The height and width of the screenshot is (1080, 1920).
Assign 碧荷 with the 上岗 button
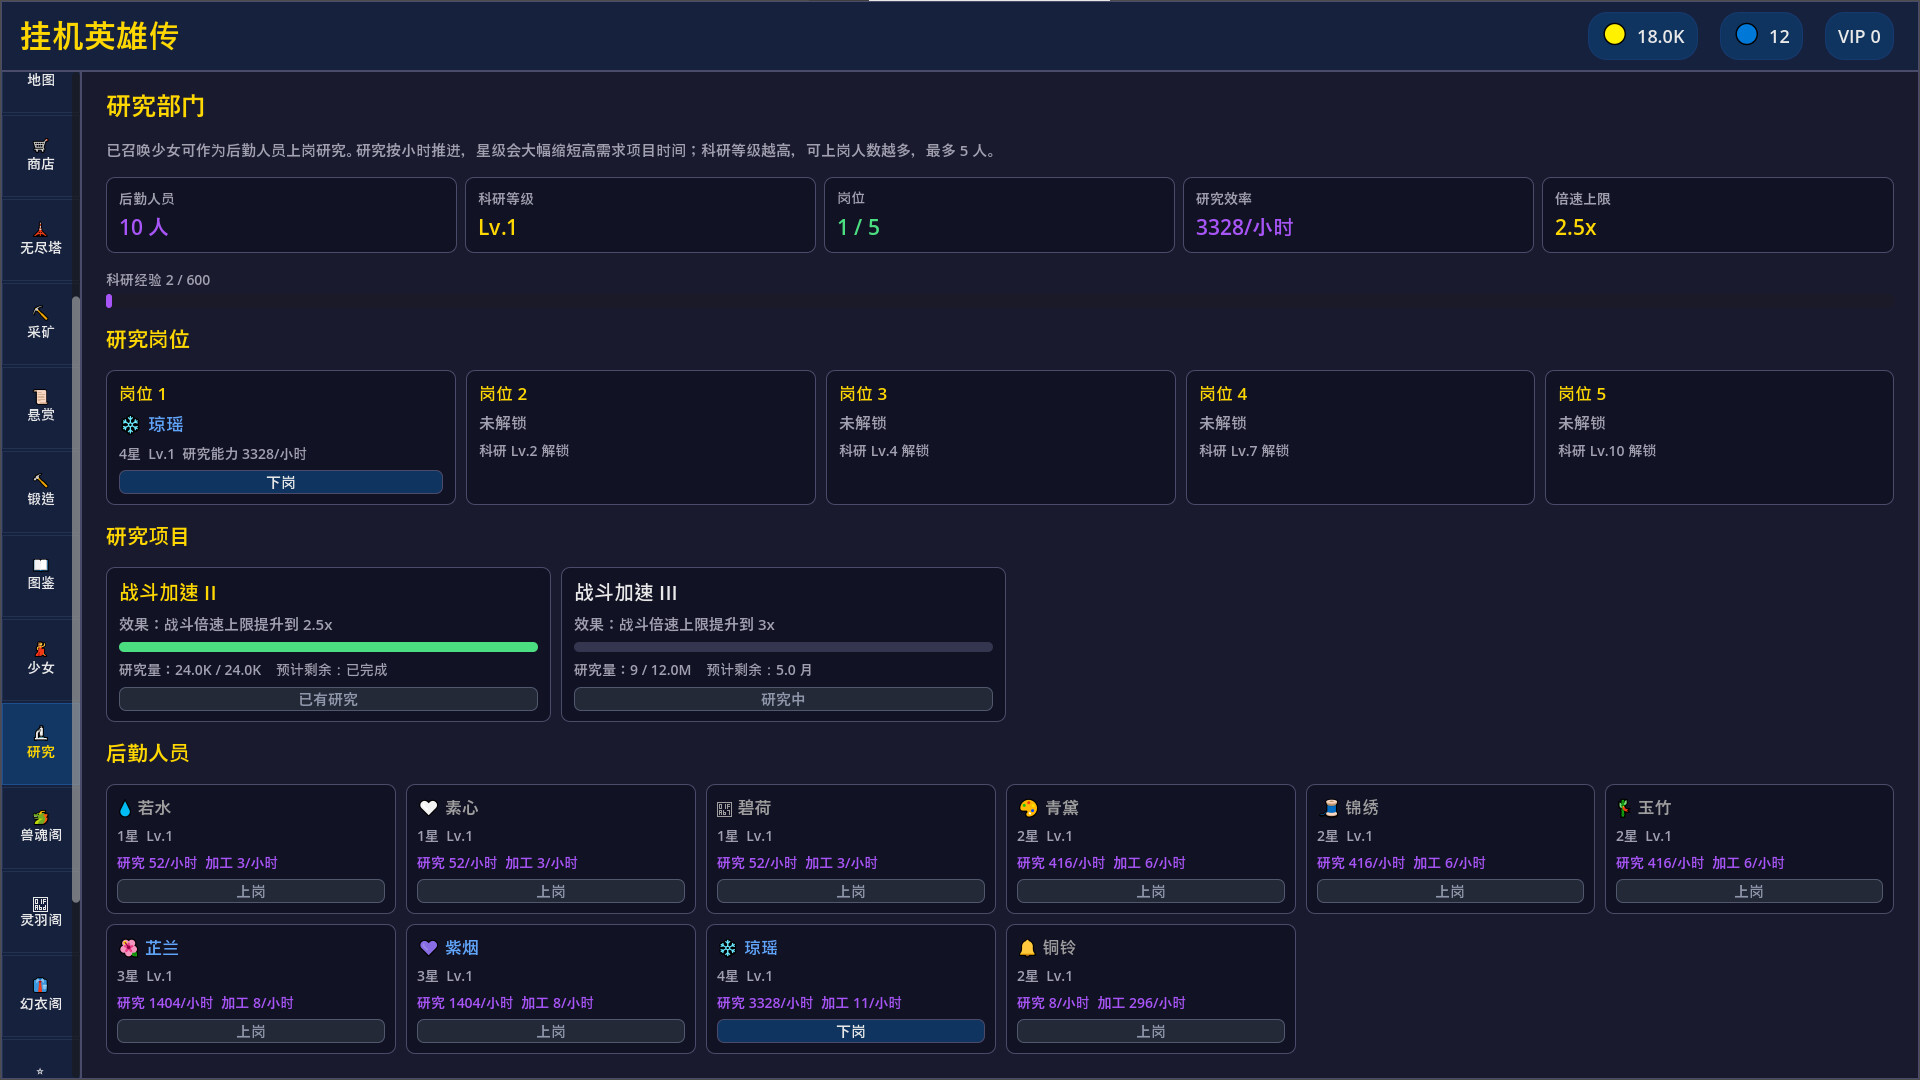click(850, 891)
